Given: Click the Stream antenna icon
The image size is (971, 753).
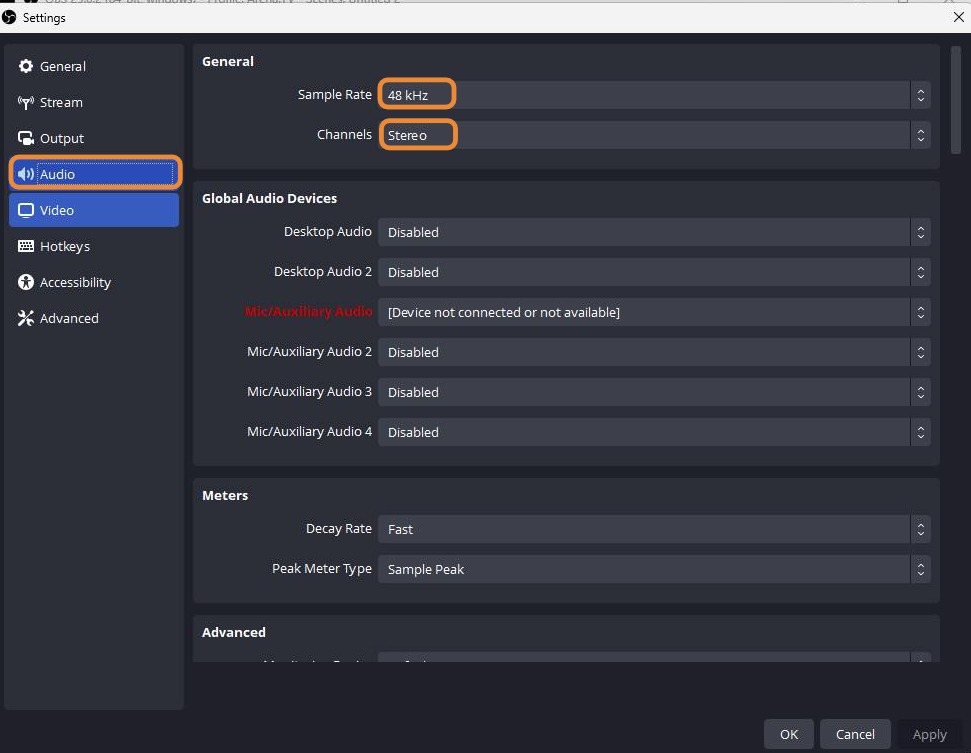Looking at the screenshot, I should point(25,102).
